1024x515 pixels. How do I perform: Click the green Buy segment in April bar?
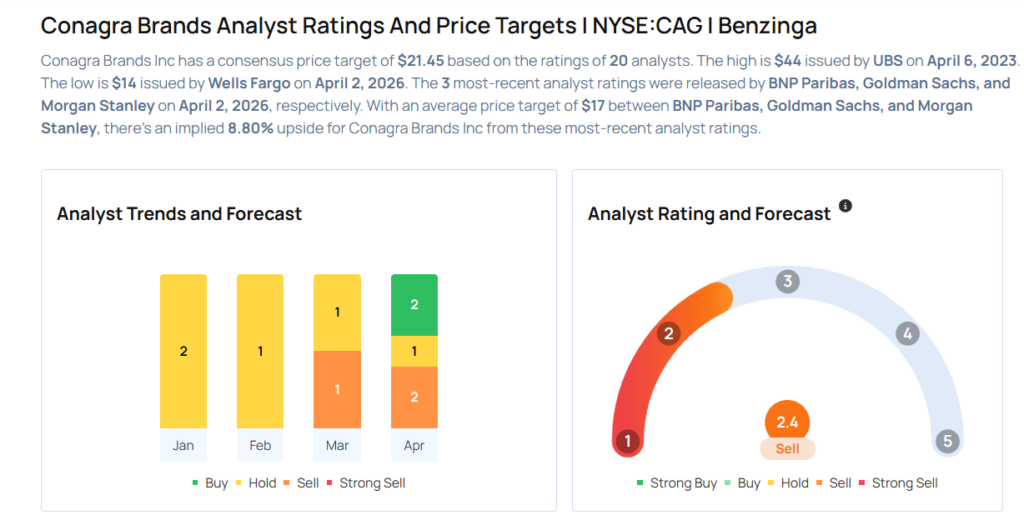pyautogui.click(x=414, y=304)
